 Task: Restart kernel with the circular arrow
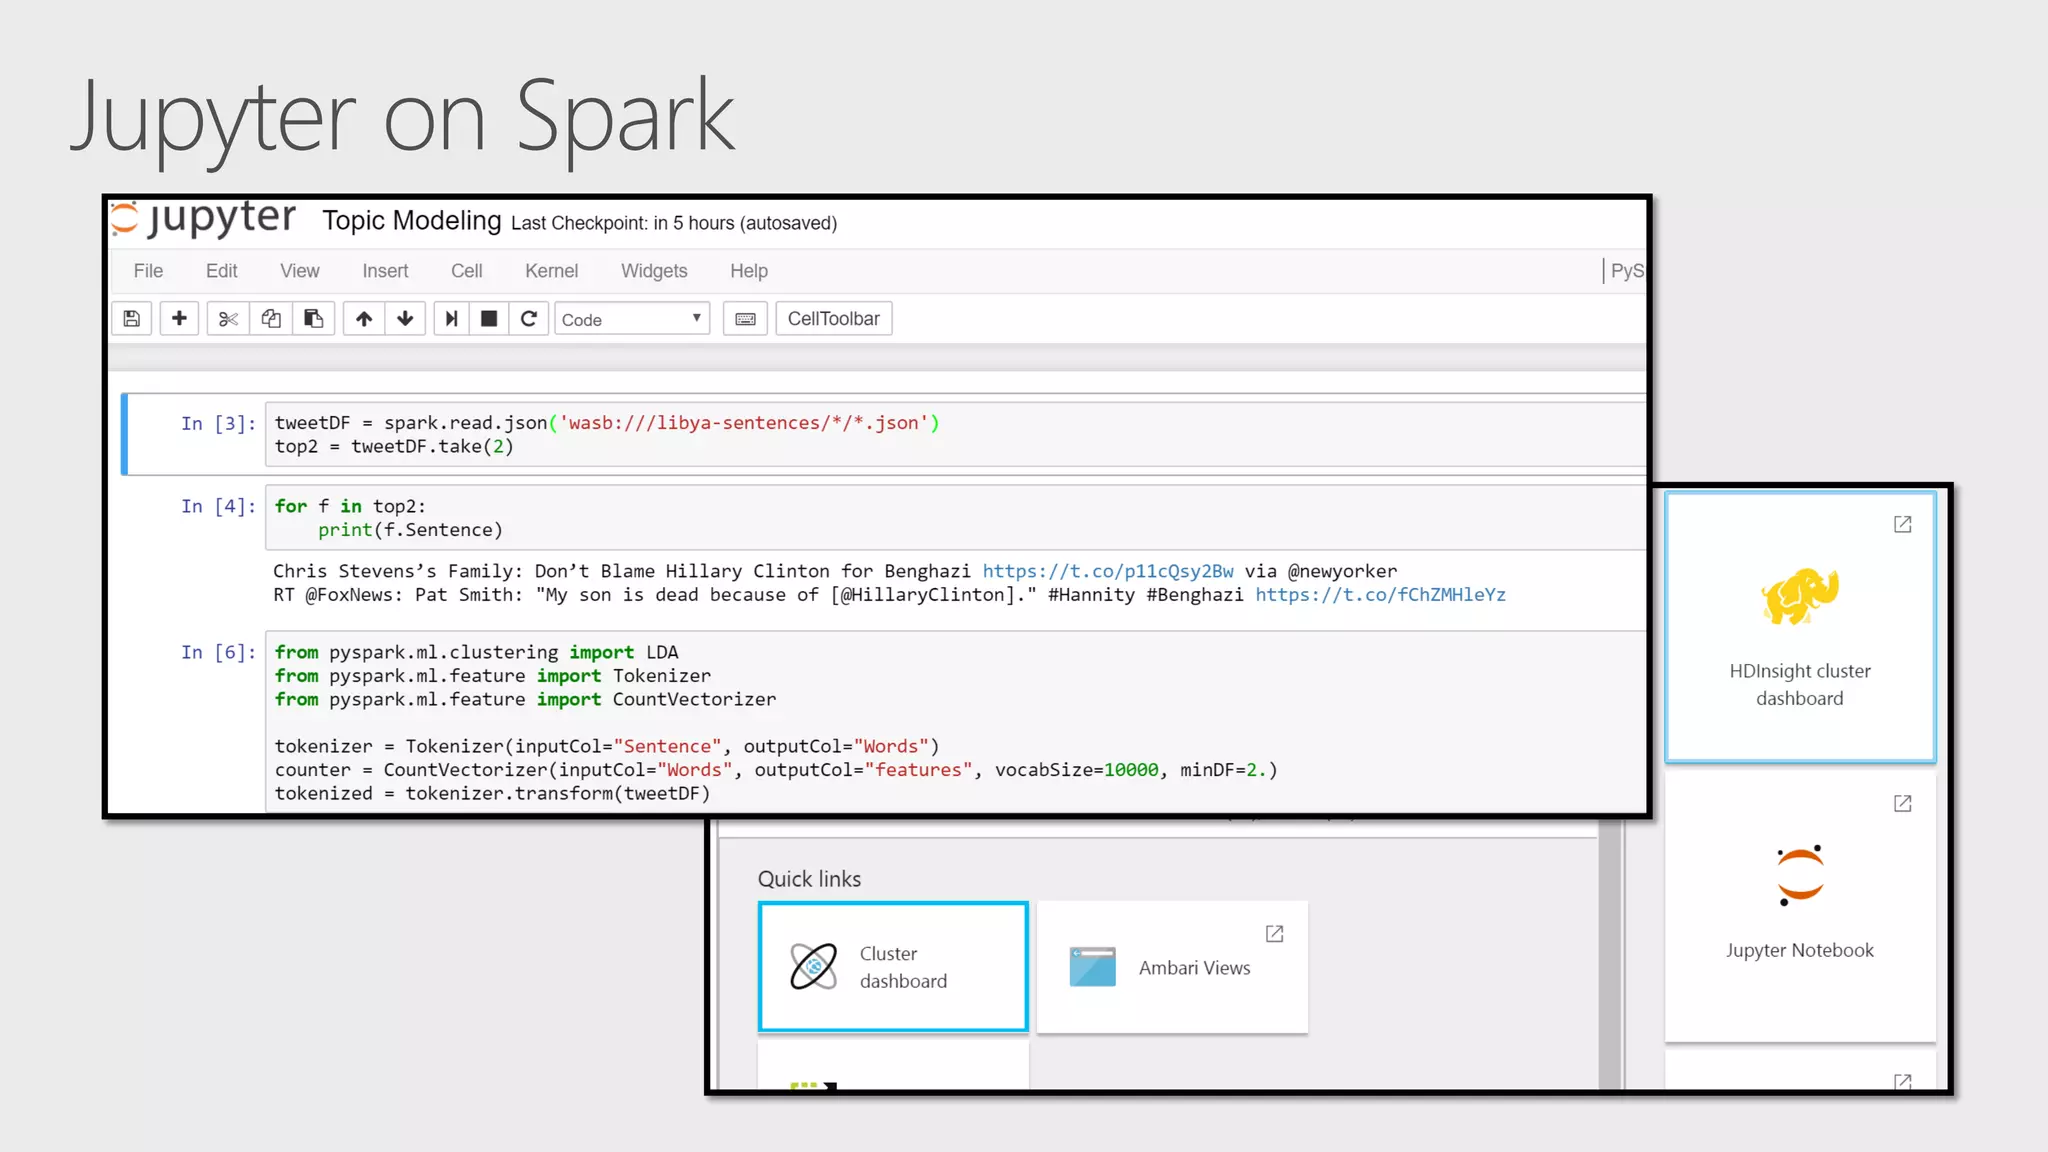(x=529, y=319)
